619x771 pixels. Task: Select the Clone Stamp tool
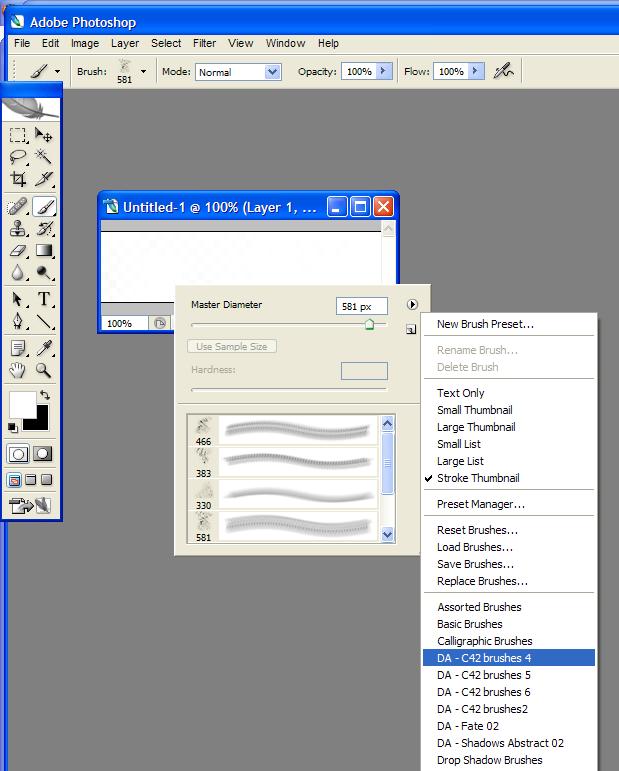[18, 229]
